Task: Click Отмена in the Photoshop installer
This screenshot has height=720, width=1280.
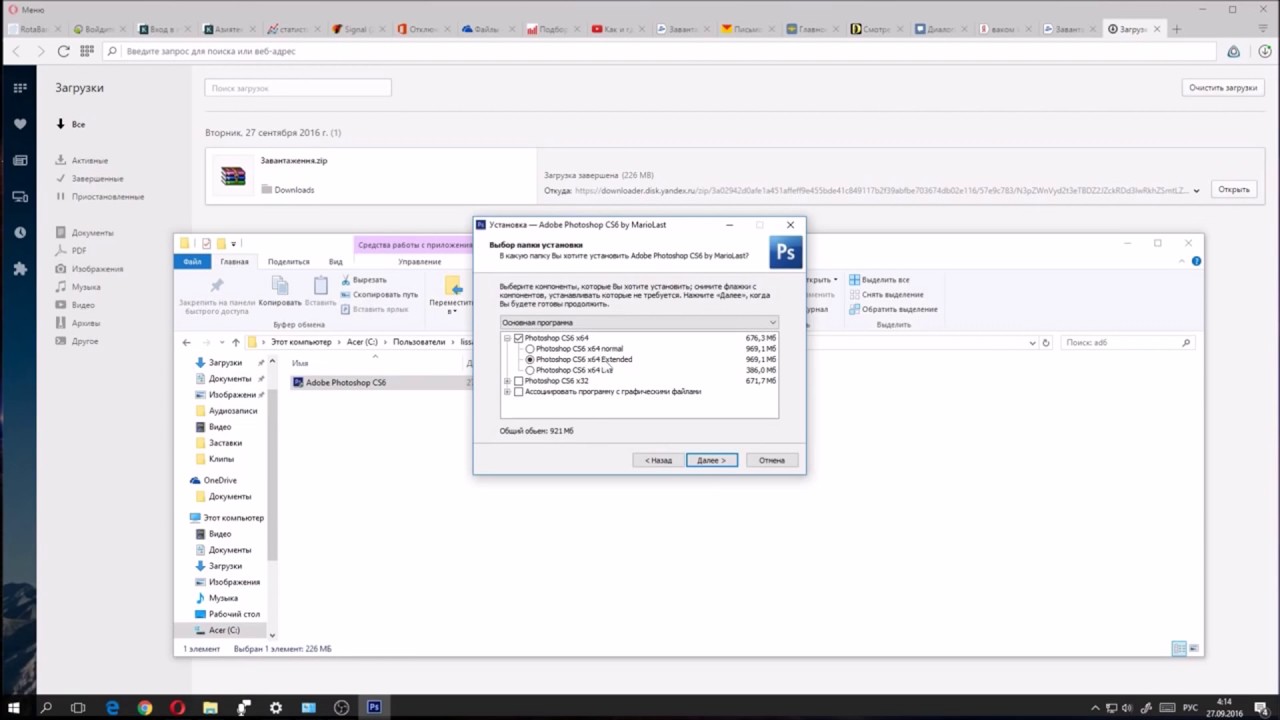Action: coord(771,460)
